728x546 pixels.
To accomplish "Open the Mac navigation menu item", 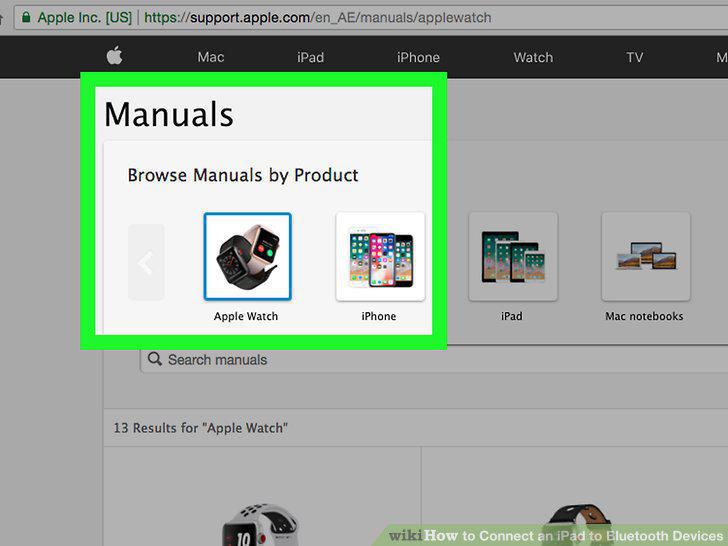I will pos(211,57).
